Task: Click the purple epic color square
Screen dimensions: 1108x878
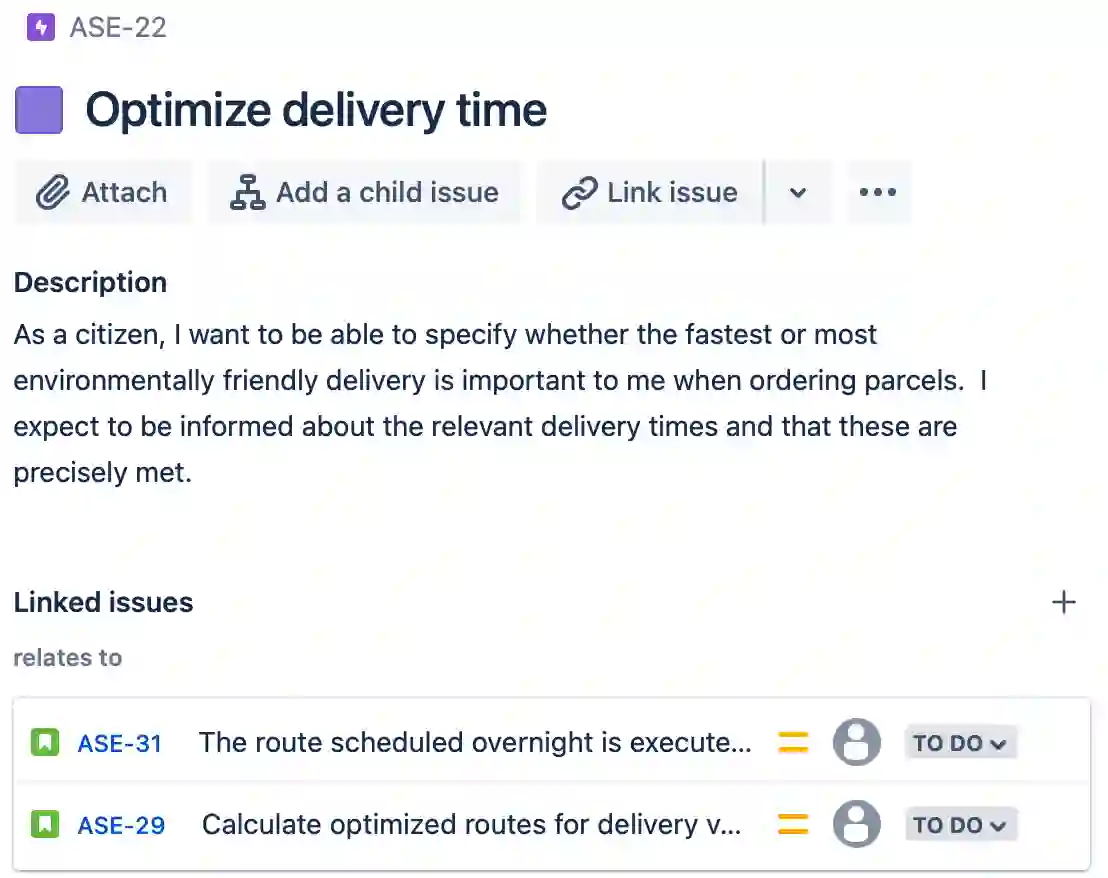Action: [x=39, y=110]
